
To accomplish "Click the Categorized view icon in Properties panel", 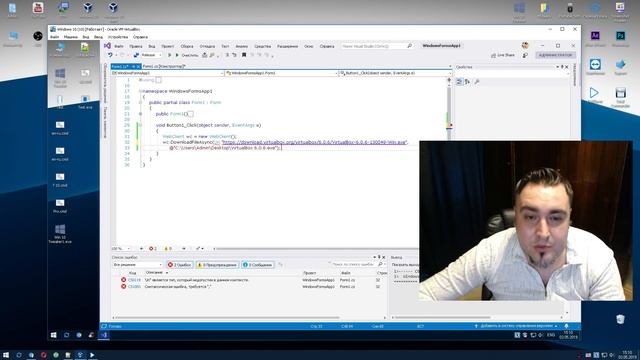I will click(x=459, y=82).
